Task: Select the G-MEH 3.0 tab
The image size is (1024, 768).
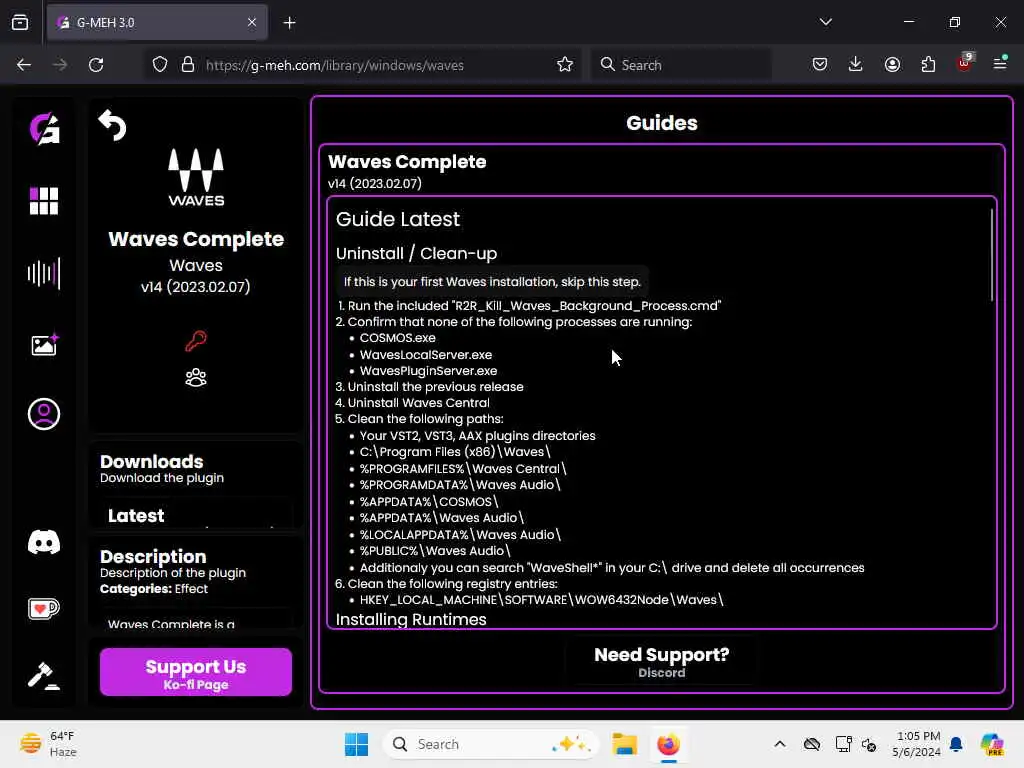Action: pos(157,22)
